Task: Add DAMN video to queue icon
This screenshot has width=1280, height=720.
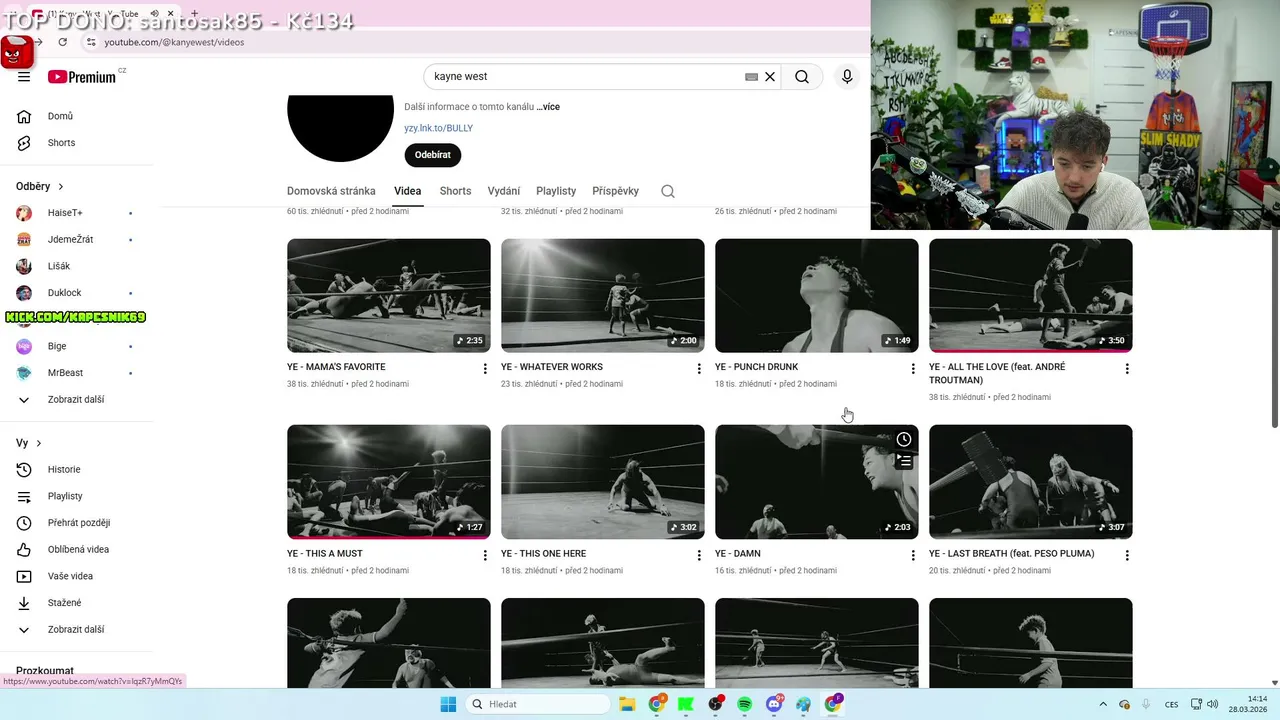Action: click(904, 461)
